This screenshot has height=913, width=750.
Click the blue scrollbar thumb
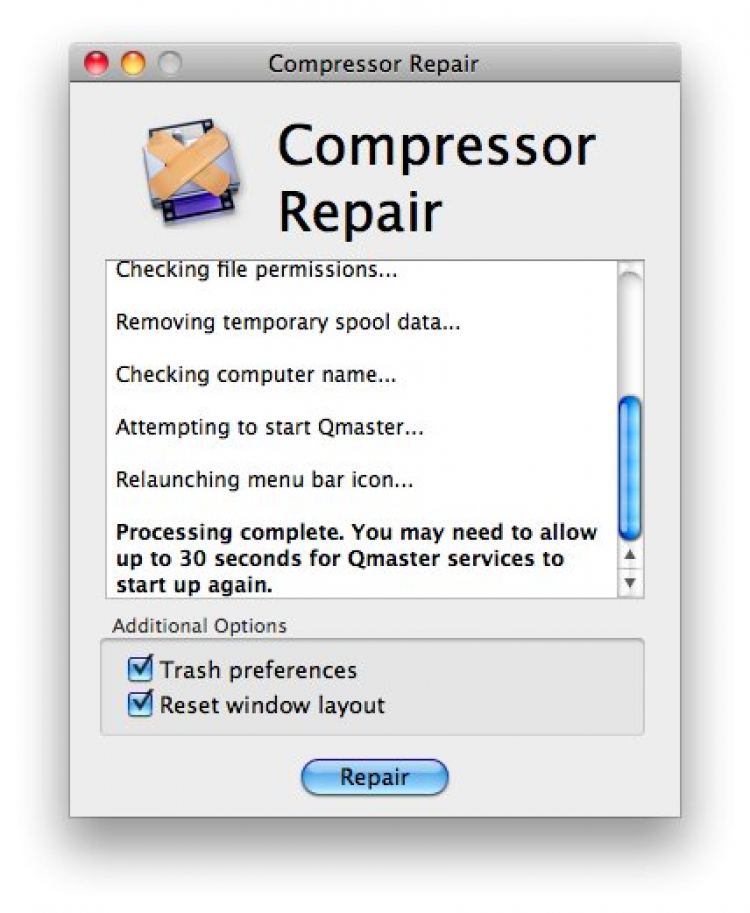pyautogui.click(x=630, y=467)
